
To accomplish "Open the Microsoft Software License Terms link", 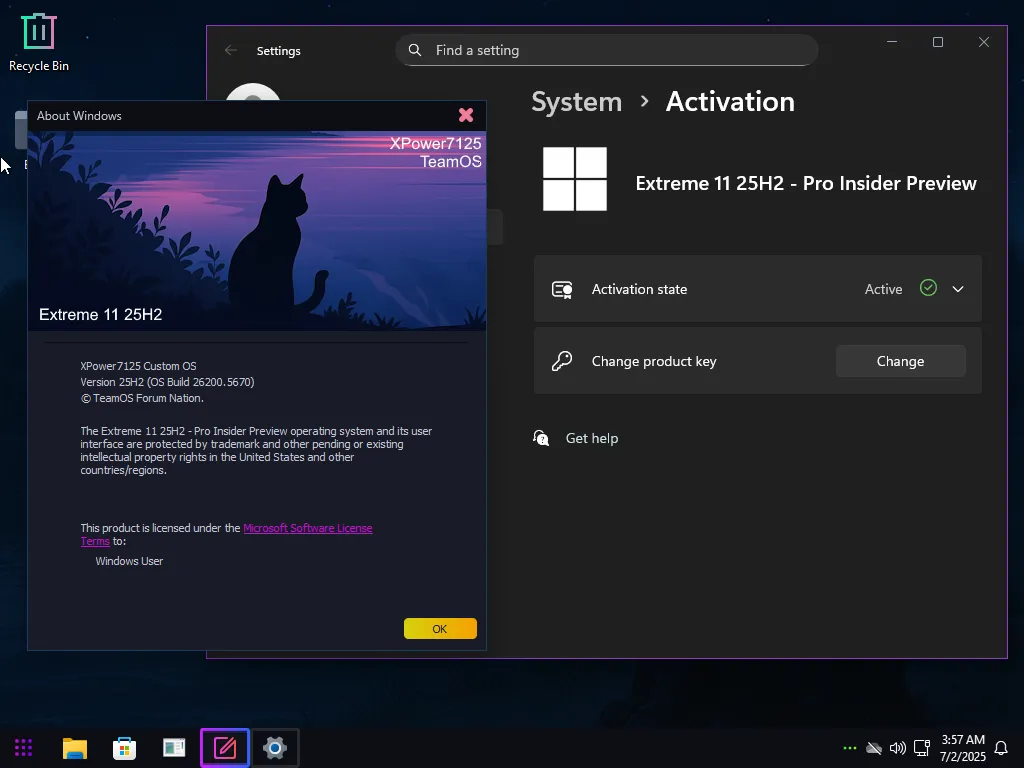I will click(308, 528).
